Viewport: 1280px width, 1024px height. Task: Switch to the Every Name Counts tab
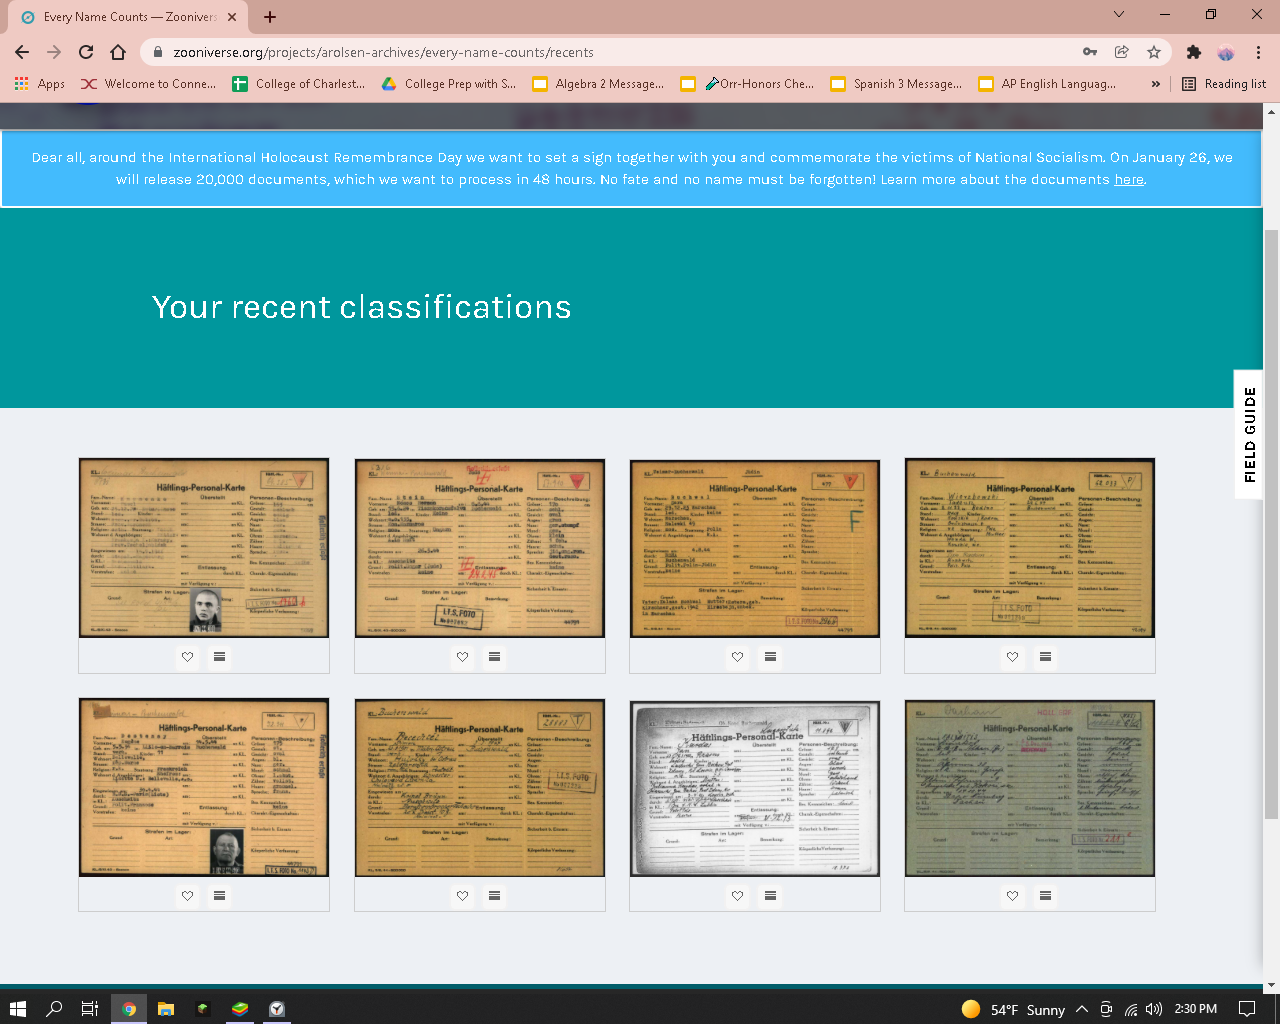click(x=130, y=17)
